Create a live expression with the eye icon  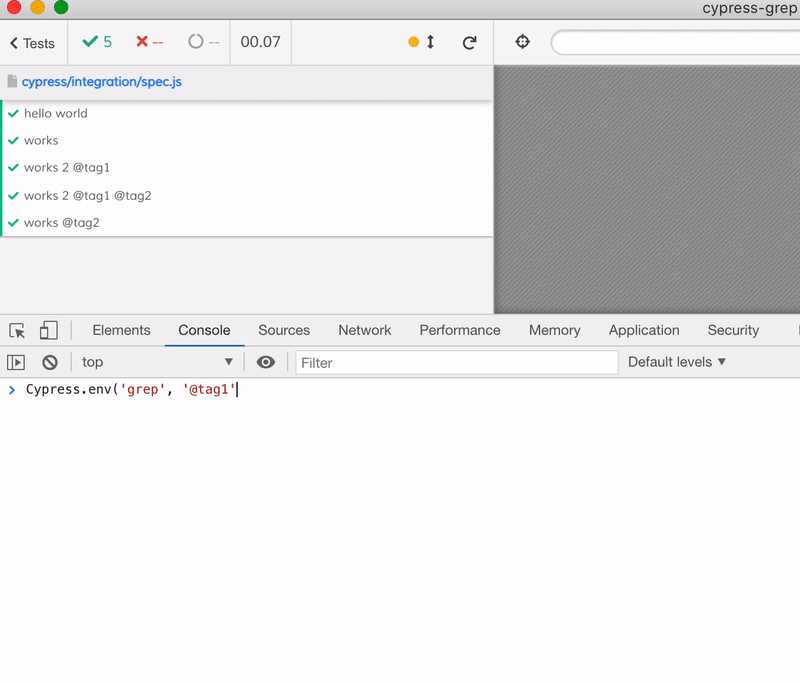tap(265, 362)
